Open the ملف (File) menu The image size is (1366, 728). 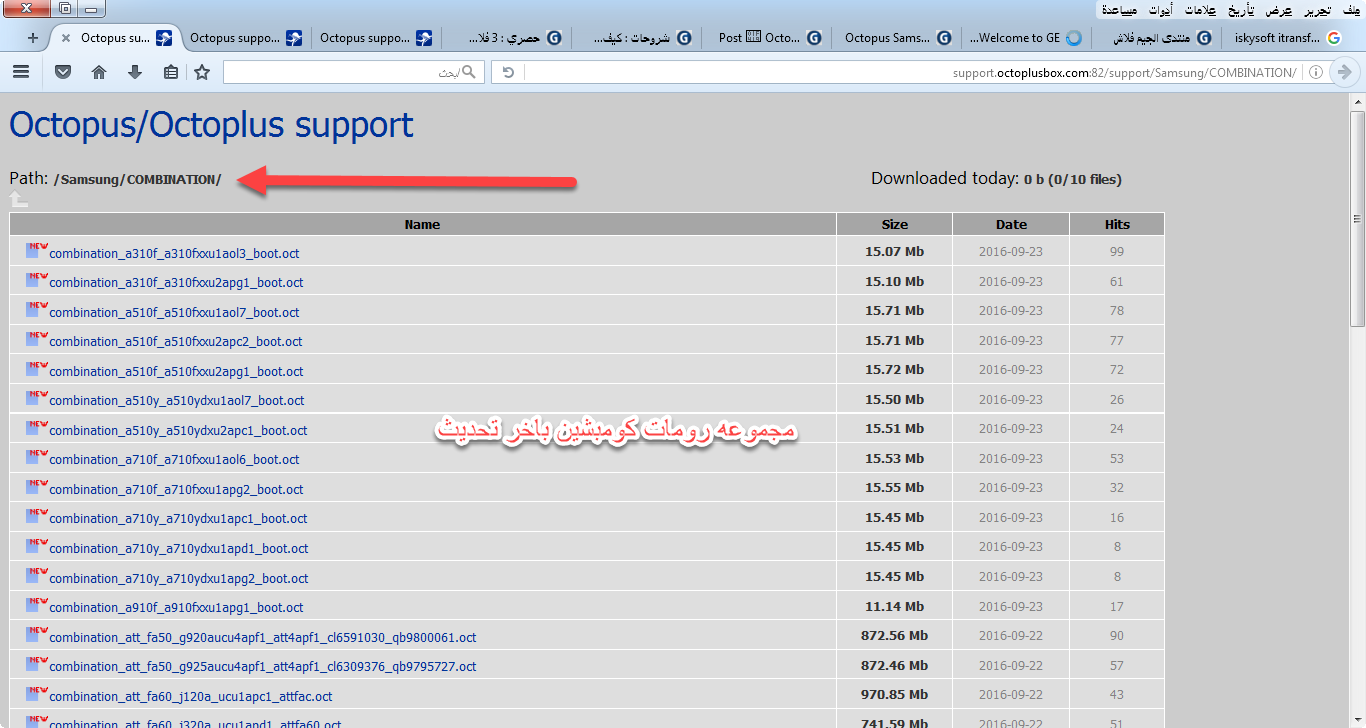pos(1349,10)
